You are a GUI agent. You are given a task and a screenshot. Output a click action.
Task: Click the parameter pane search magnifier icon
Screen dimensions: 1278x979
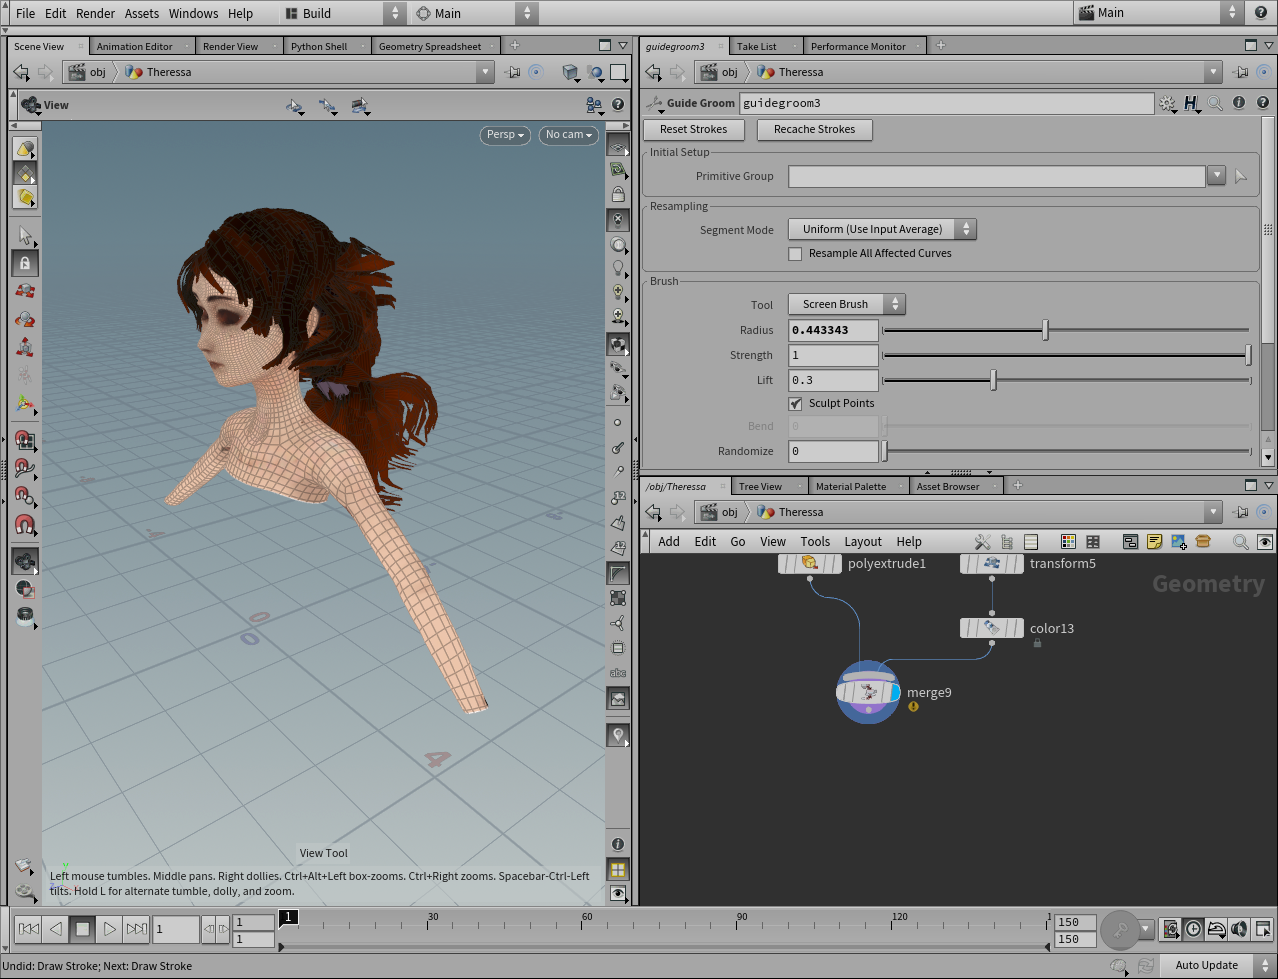click(1215, 103)
